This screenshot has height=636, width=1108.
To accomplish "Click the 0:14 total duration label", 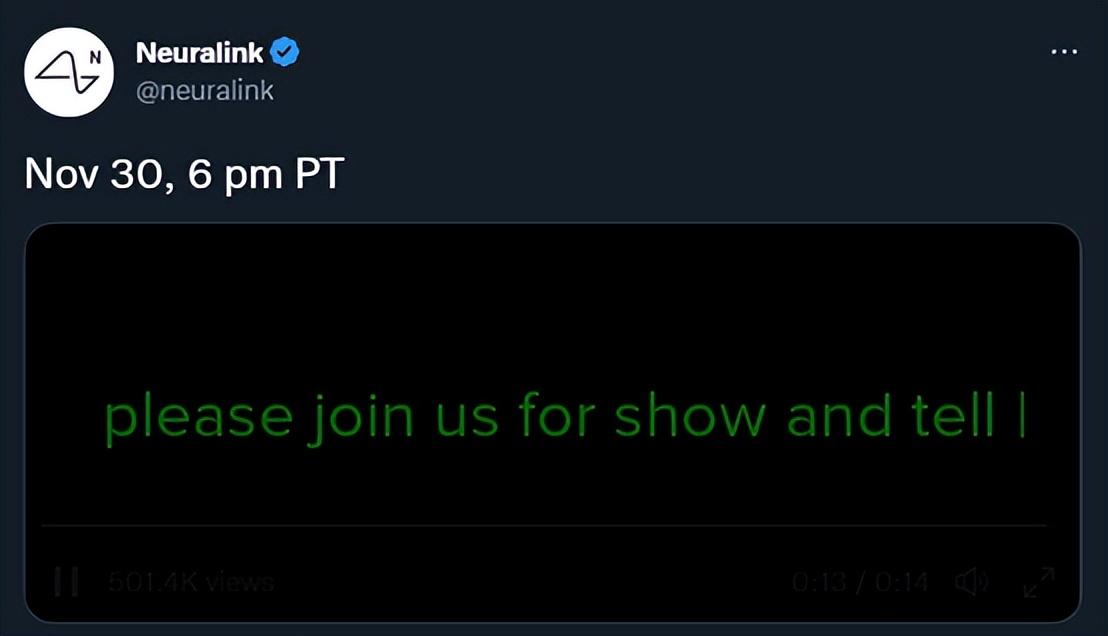I will coord(900,581).
